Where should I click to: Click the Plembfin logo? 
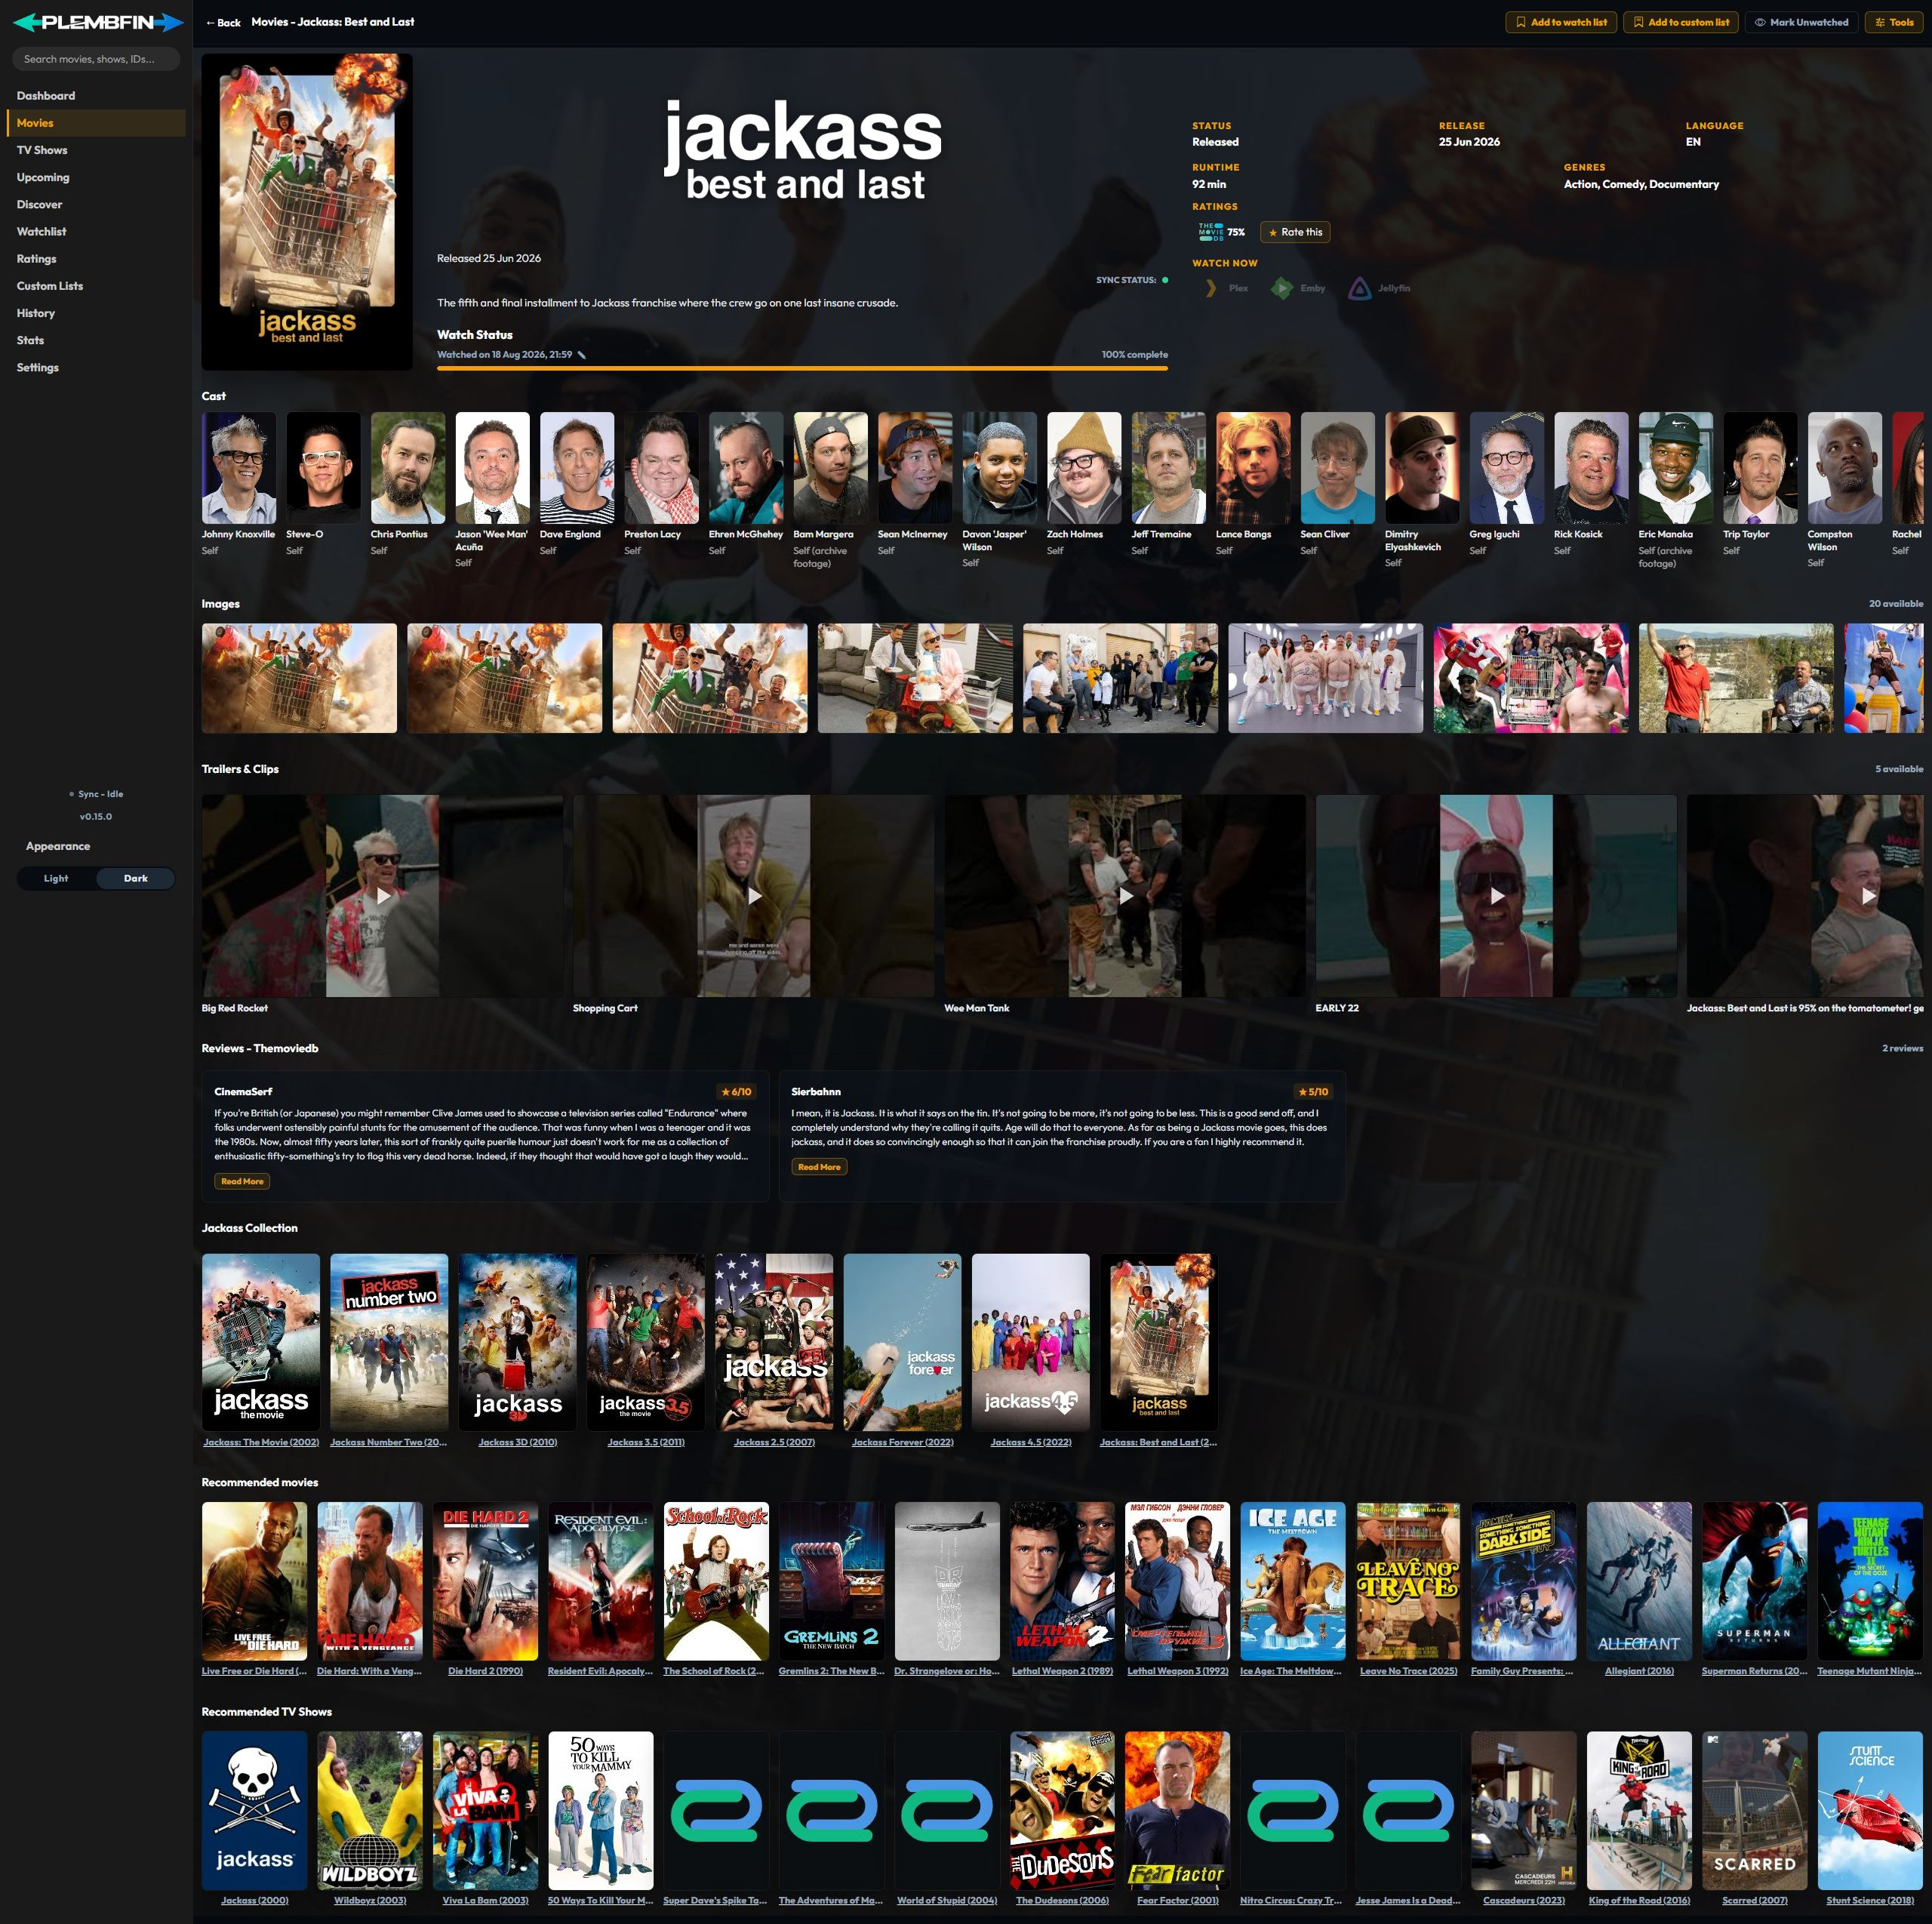tap(97, 22)
